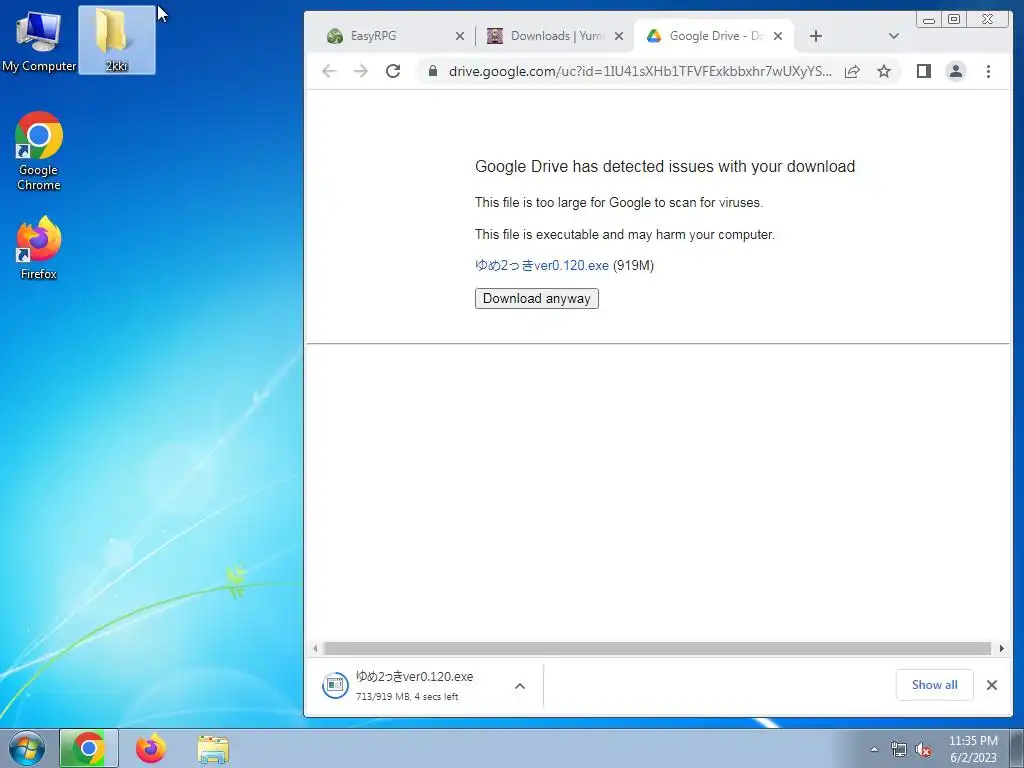This screenshot has height=768, width=1024.
Task: Launch Firefox from the taskbar
Action: tap(151, 748)
